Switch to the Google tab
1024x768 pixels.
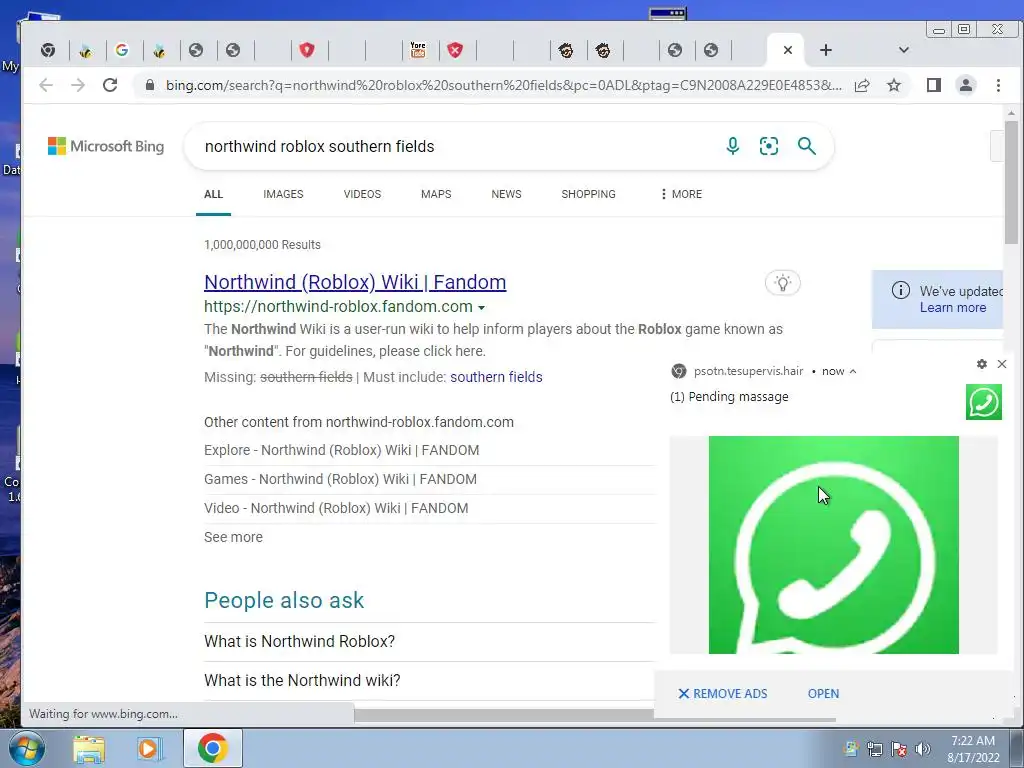click(x=121, y=50)
